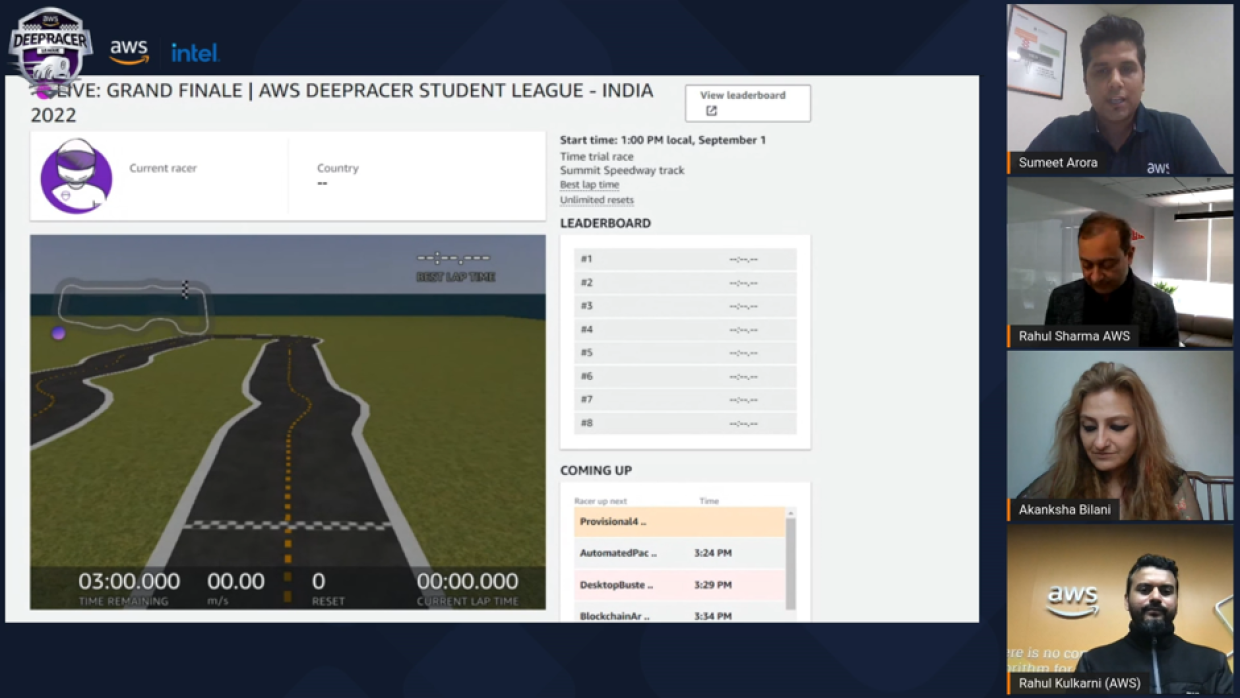Image resolution: width=1240 pixels, height=698 pixels.
Task: Click the external link icon under View leaderboard
Action: 711,111
